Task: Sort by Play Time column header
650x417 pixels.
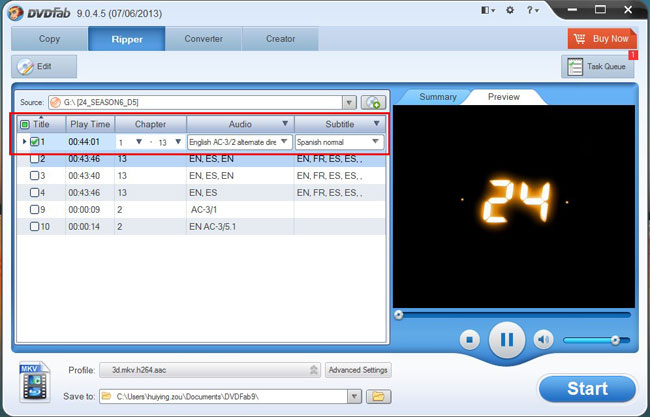Action: [x=90, y=124]
